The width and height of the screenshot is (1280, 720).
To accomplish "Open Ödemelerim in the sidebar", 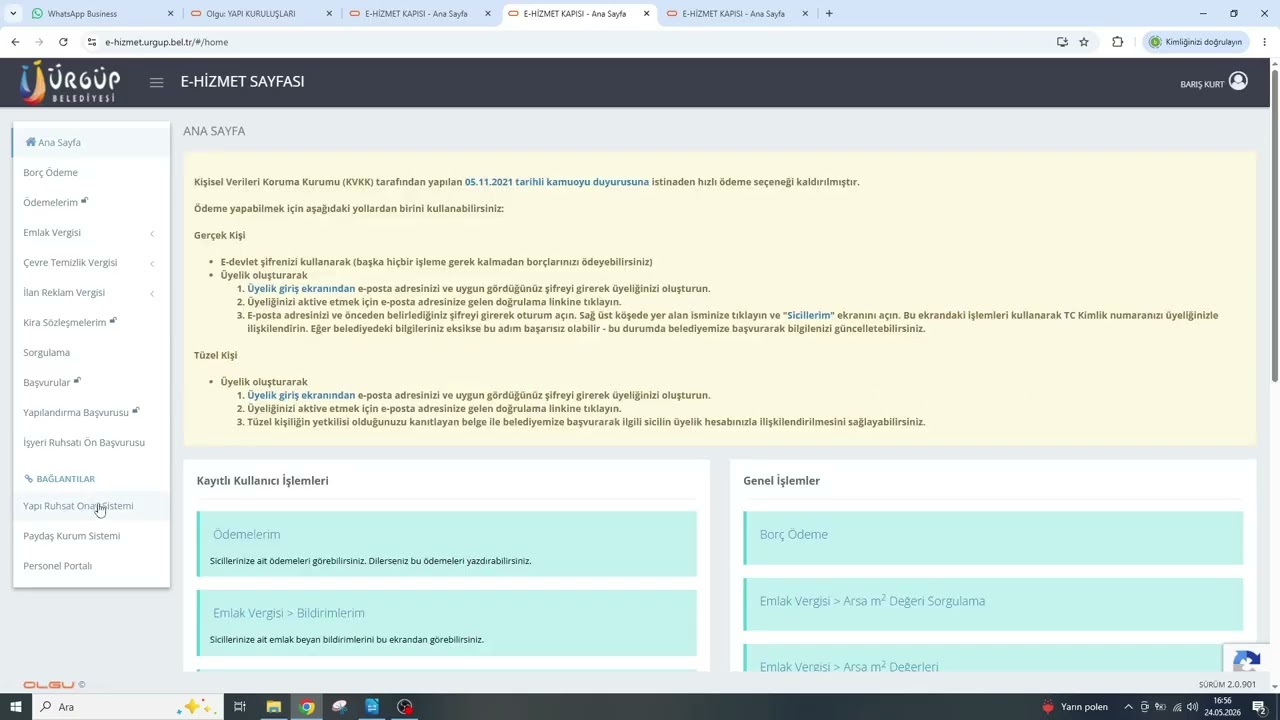I will point(91,202).
